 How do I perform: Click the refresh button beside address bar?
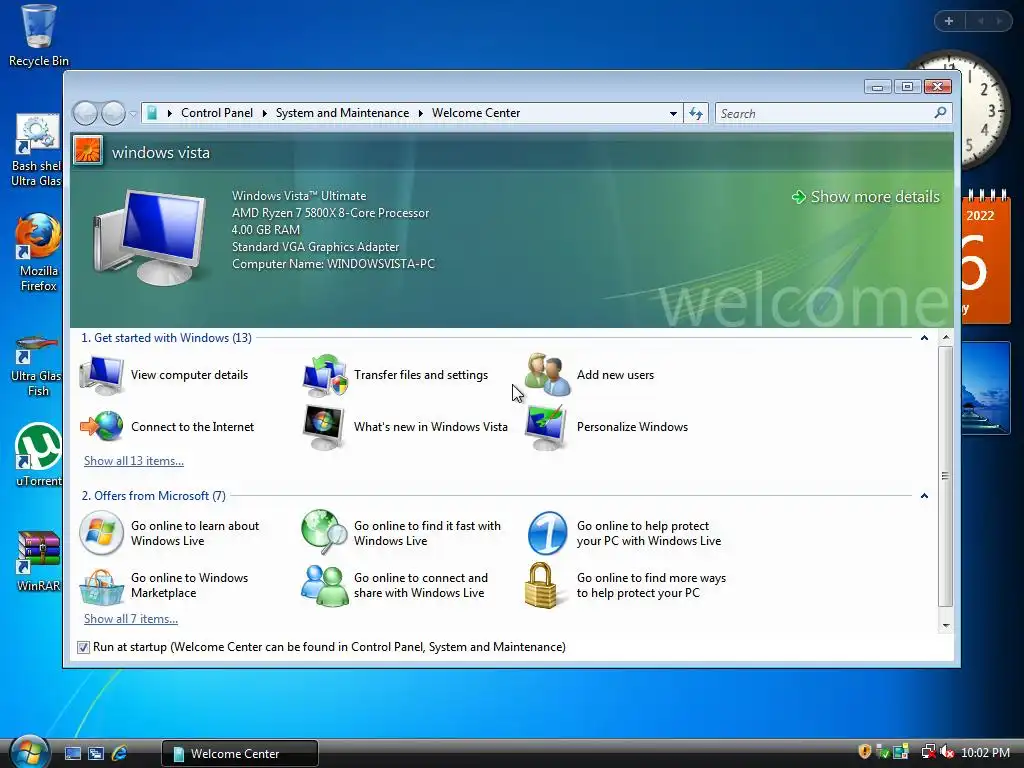[x=696, y=114]
